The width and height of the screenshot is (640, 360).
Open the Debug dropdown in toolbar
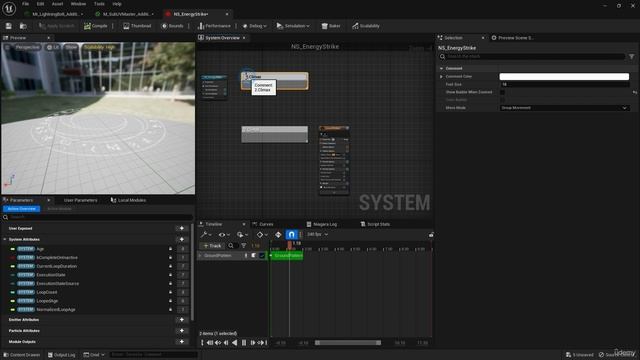tap(254, 26)
